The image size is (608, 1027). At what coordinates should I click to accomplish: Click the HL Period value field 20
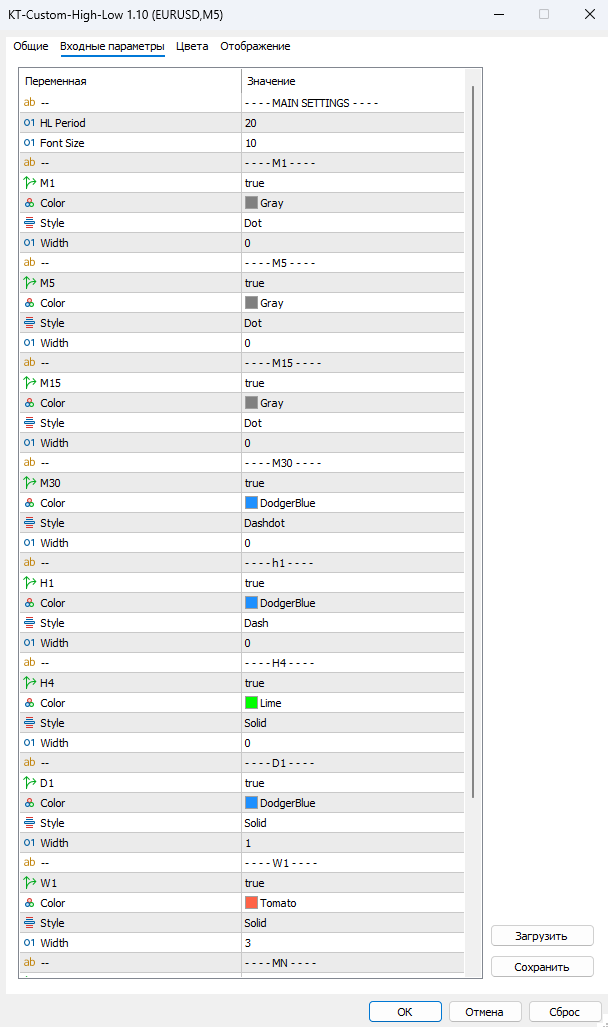[352, 122]
